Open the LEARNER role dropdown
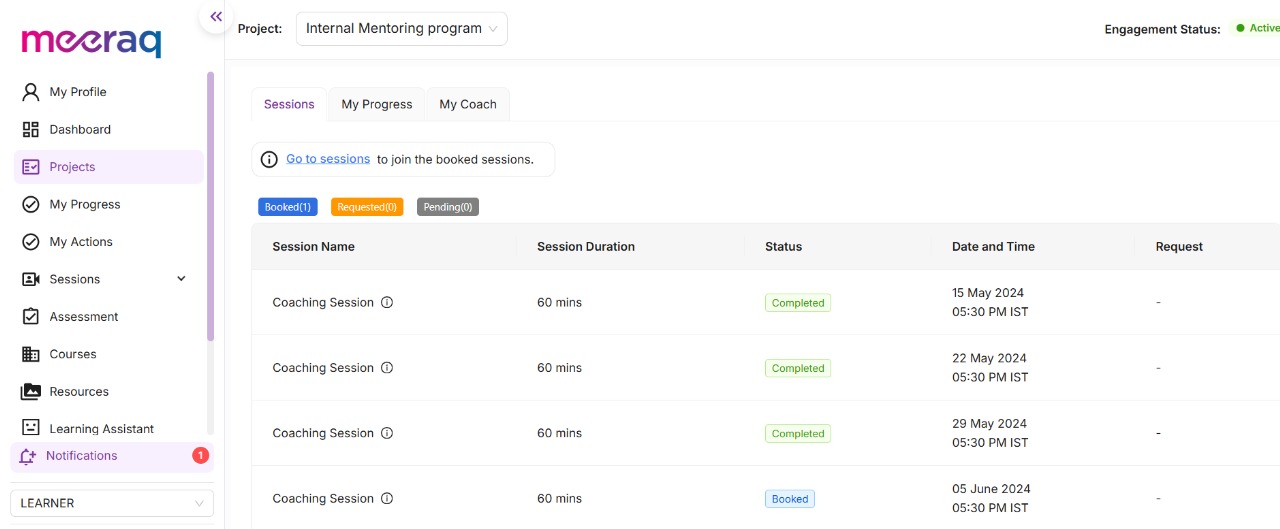The image size is (1280, 529). coord(112,503)
